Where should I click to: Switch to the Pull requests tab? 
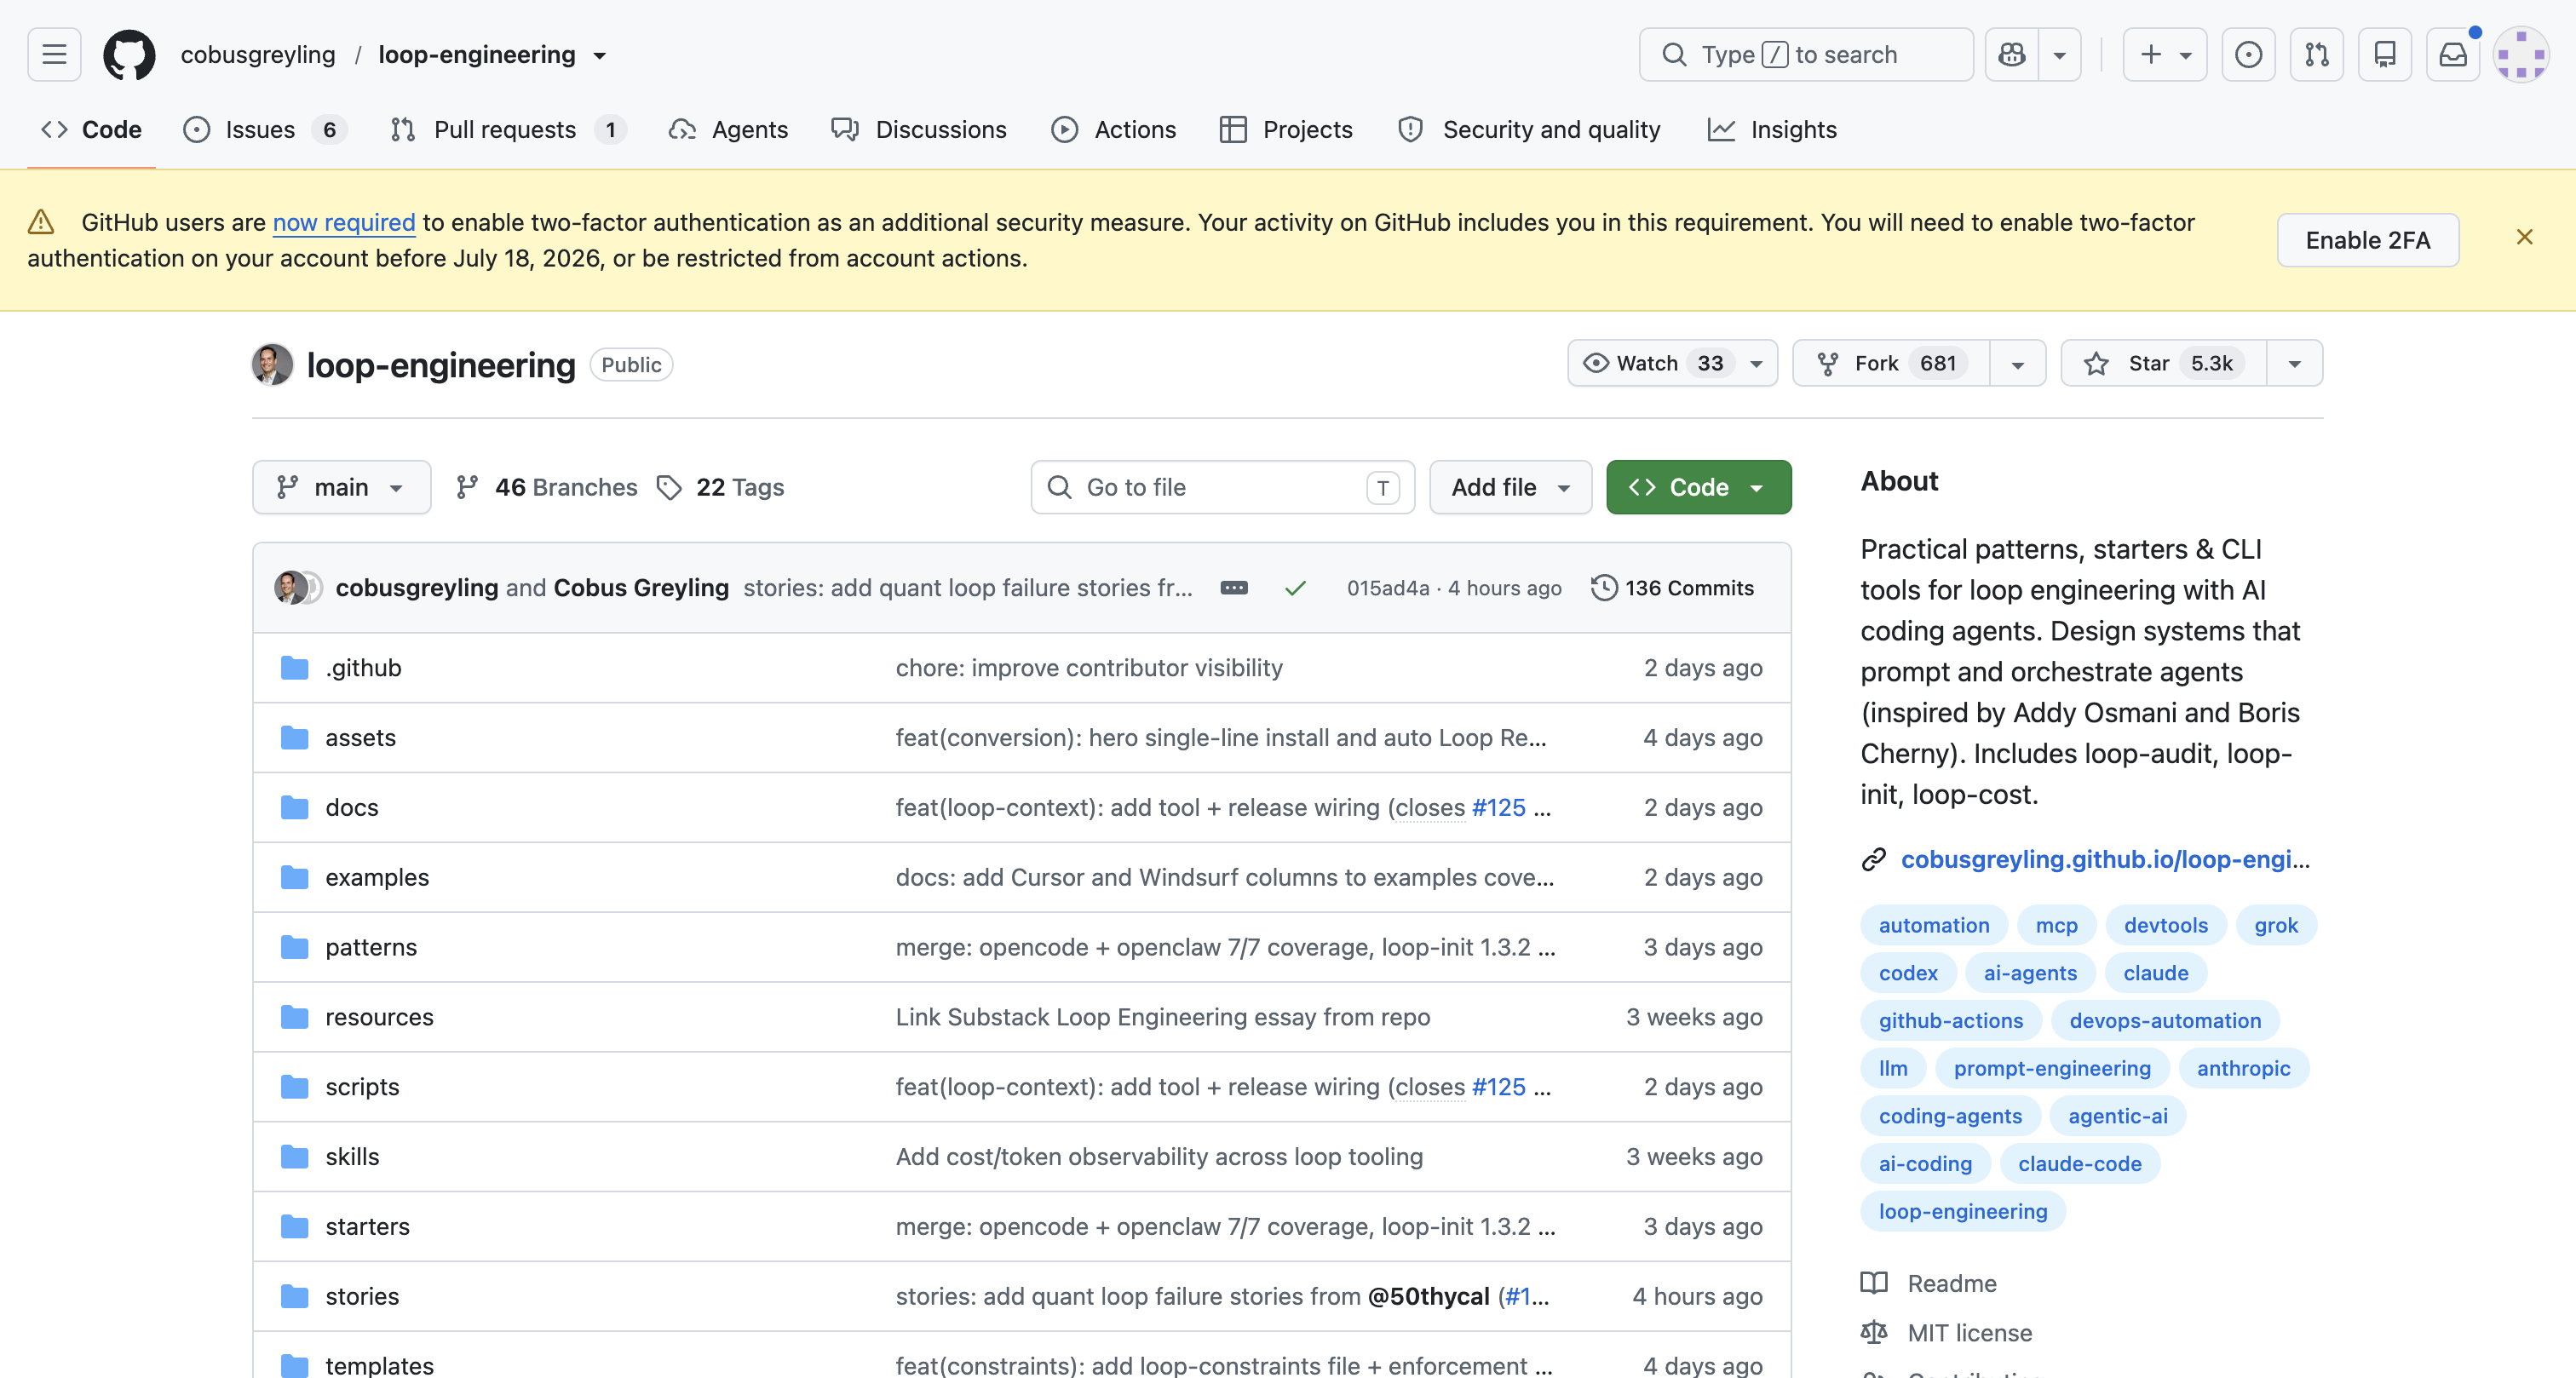508,129
